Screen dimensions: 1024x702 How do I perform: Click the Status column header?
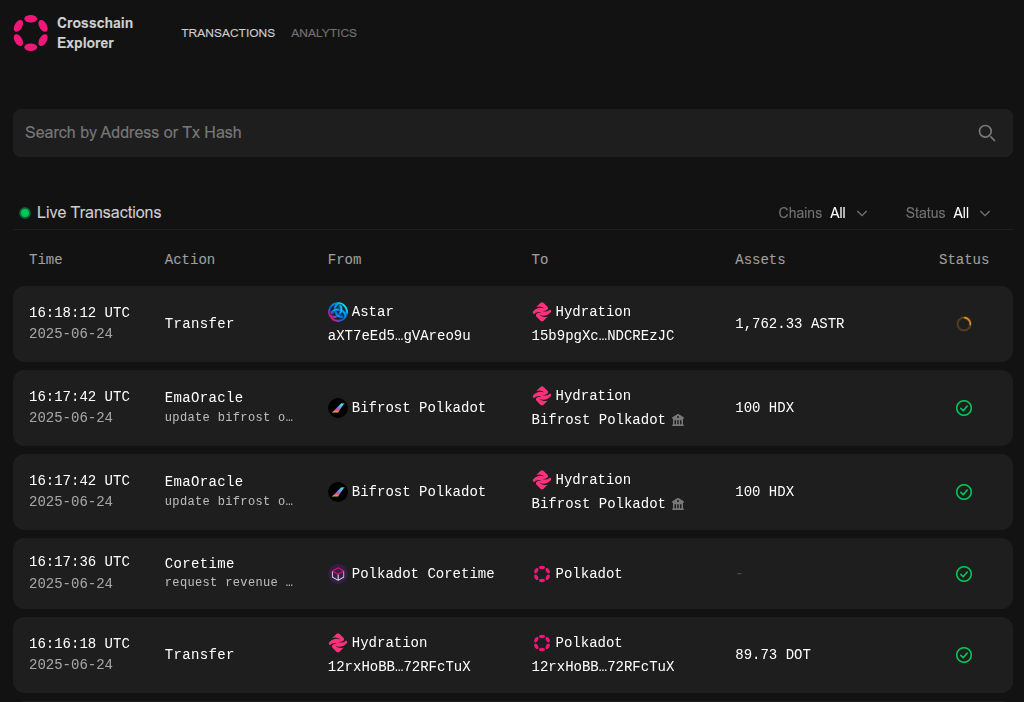pos(963,259)
